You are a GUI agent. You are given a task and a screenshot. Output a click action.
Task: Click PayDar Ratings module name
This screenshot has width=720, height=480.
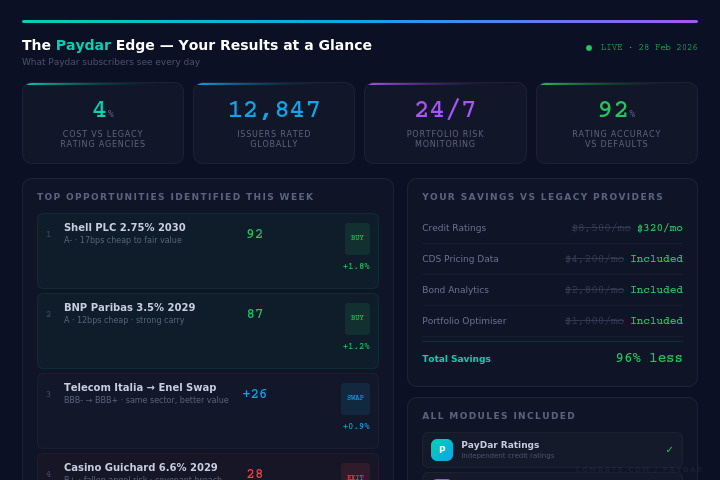(x=500, y=445)
